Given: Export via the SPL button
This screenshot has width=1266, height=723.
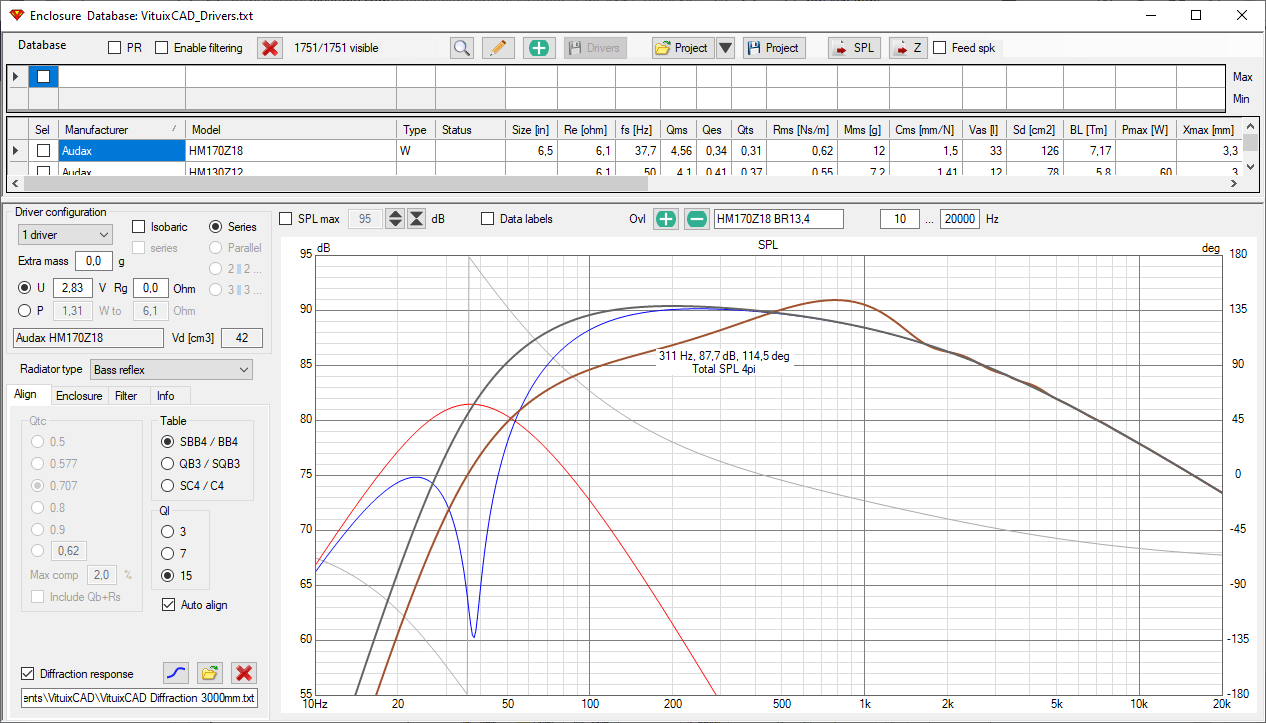Looking at the screenshot, I should coord(854,48).
